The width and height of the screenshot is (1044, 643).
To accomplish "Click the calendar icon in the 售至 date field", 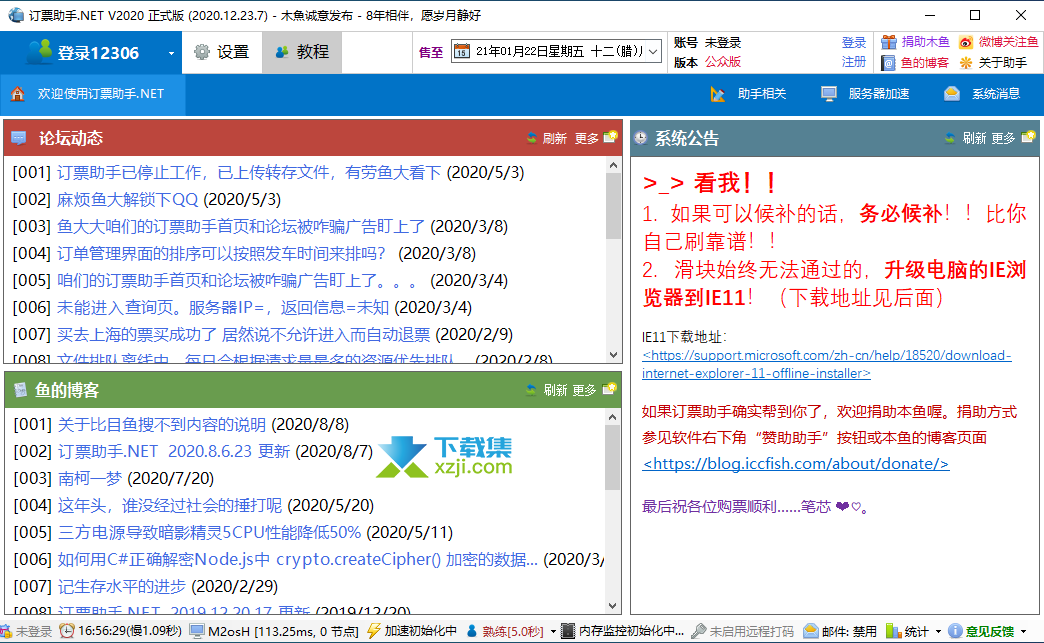I will click(x=461, y=51).
